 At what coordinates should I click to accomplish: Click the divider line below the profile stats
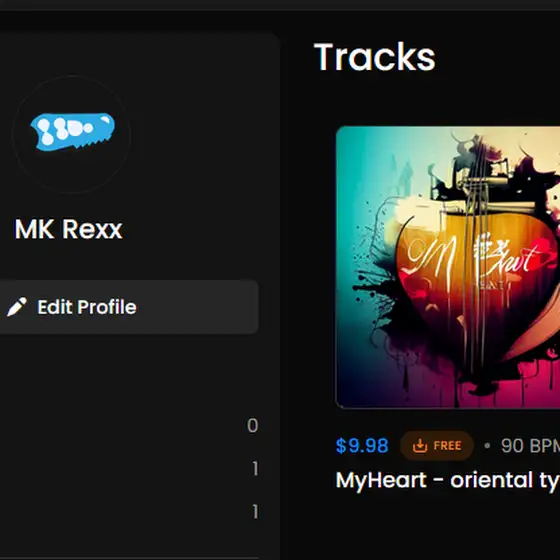(x=129, y=558)
